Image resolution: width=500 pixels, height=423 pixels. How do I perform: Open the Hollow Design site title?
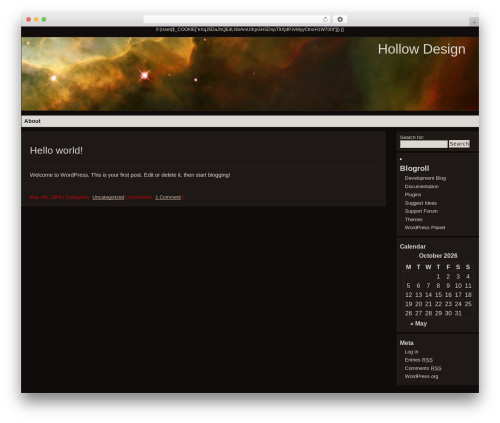[421, 49]
